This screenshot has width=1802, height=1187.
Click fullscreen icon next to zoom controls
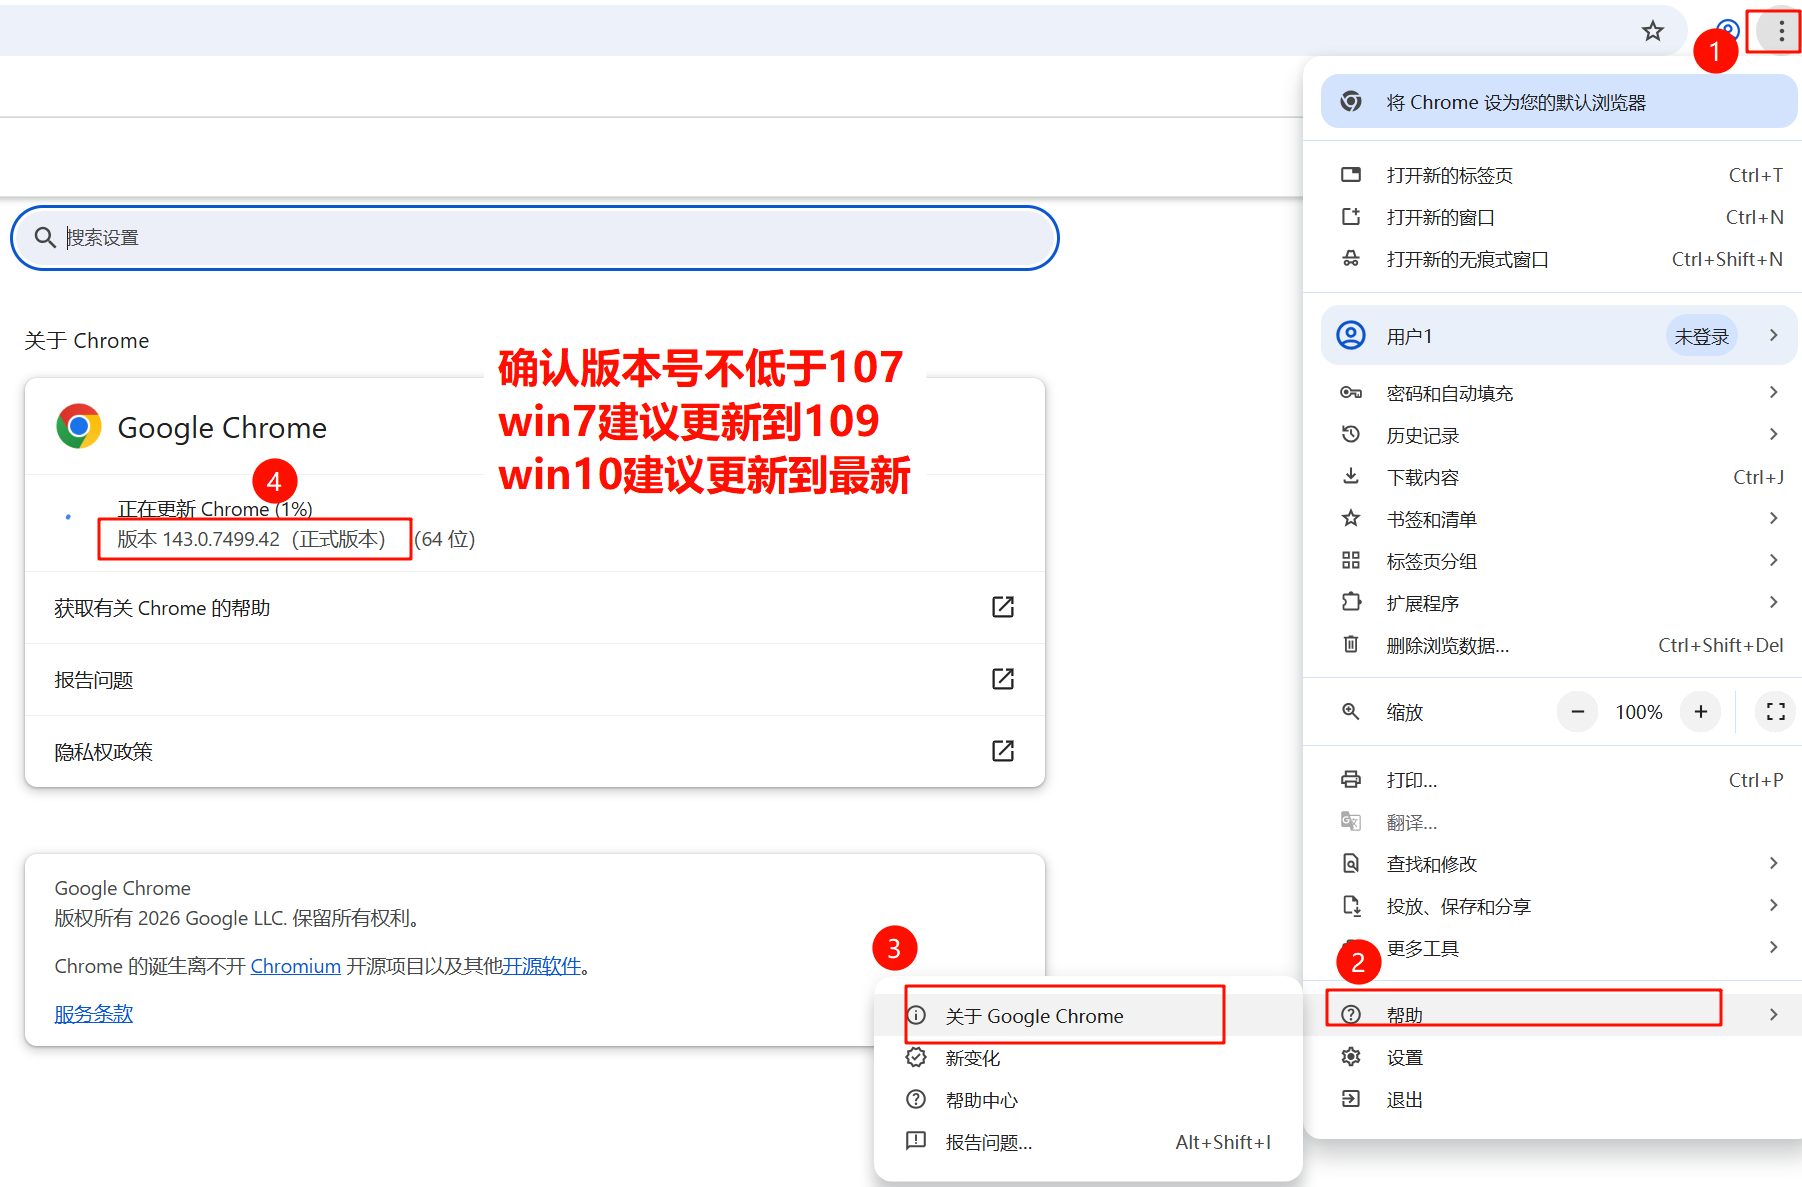pyautogui.click(x=1775, y=712)
